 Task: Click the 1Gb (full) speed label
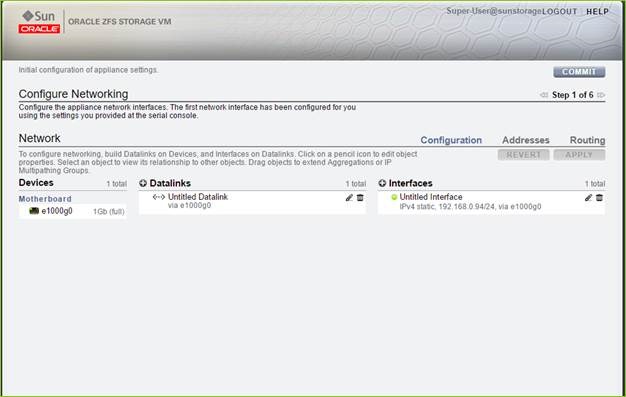109,211
